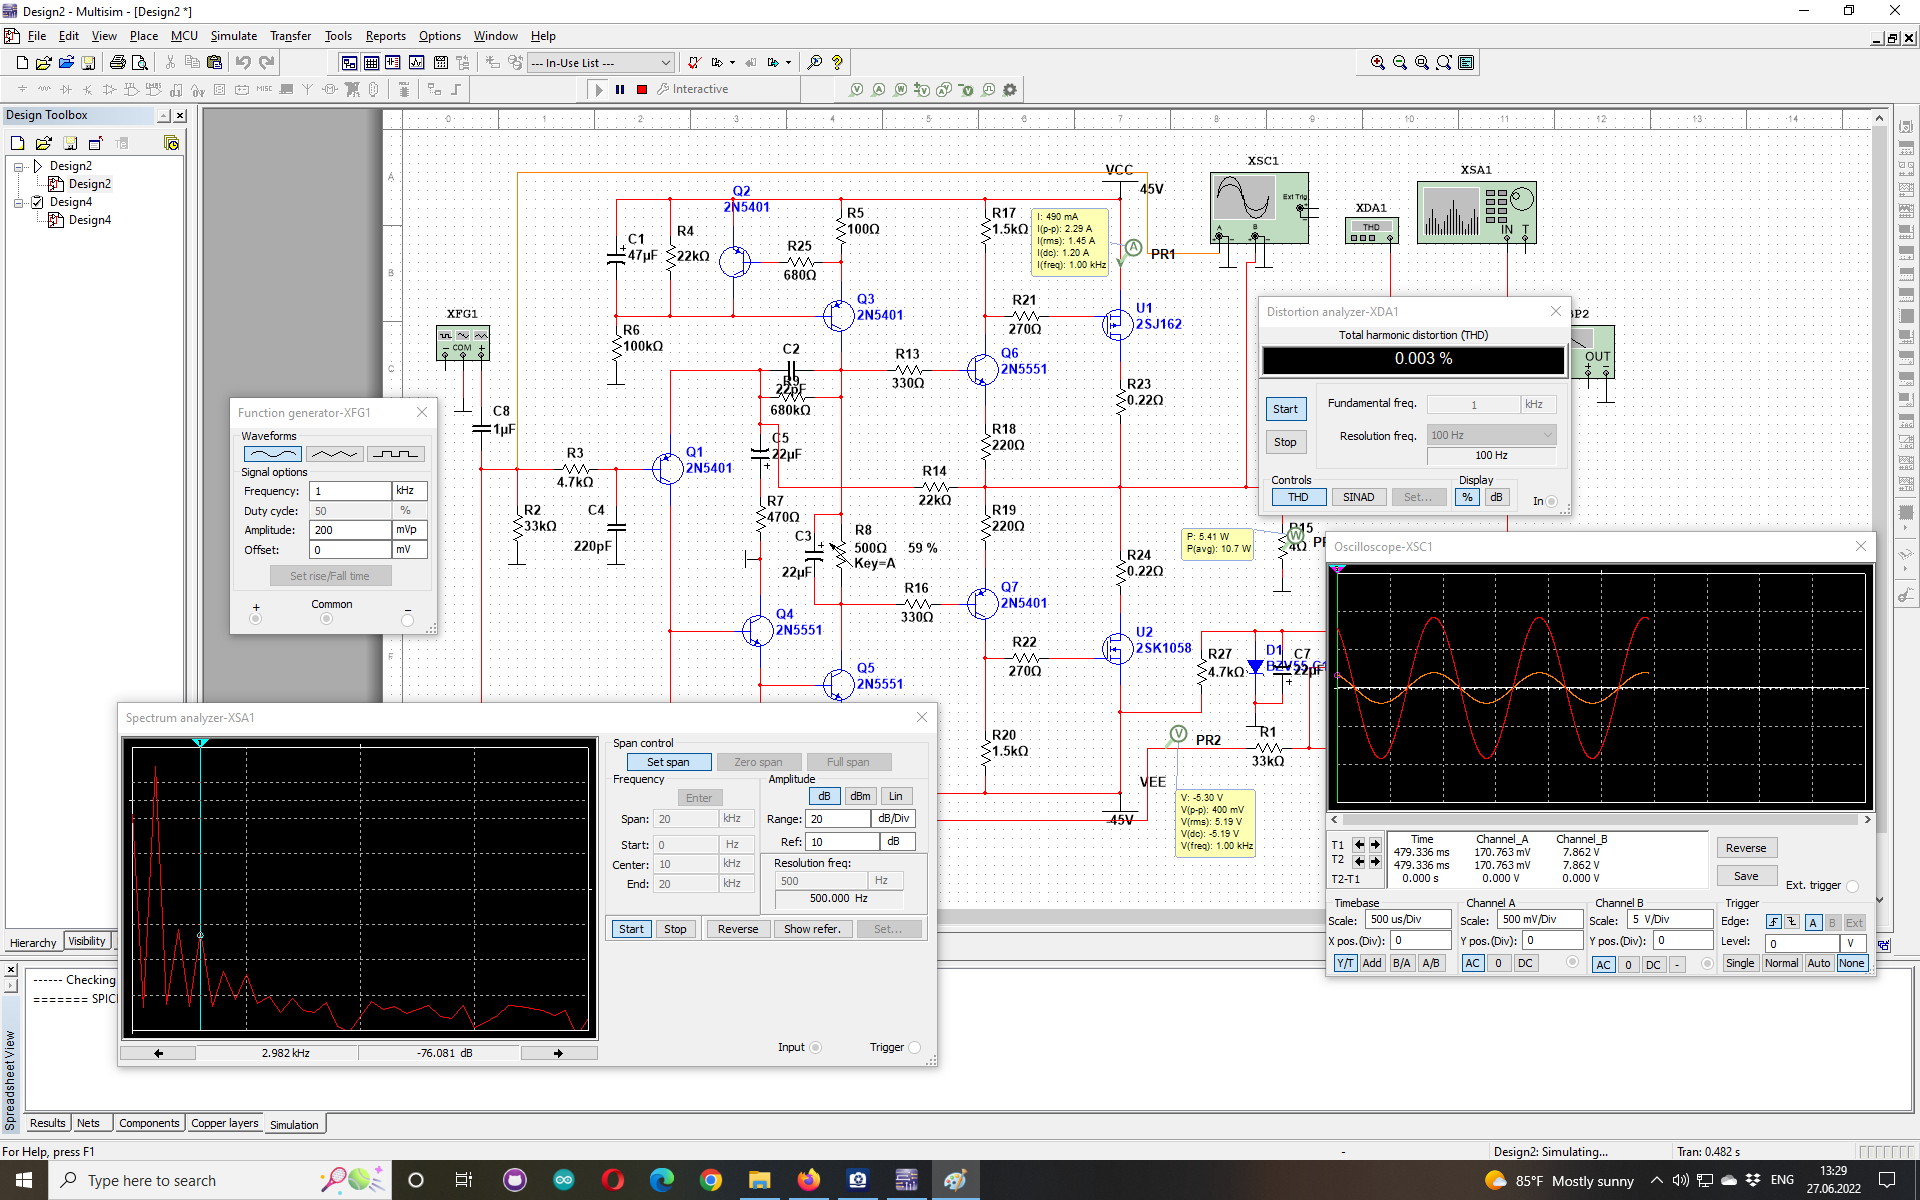Select dB display in Distortion analyzer
The height and width of the screenshot is (1200, 1920).
[1496, 497]
